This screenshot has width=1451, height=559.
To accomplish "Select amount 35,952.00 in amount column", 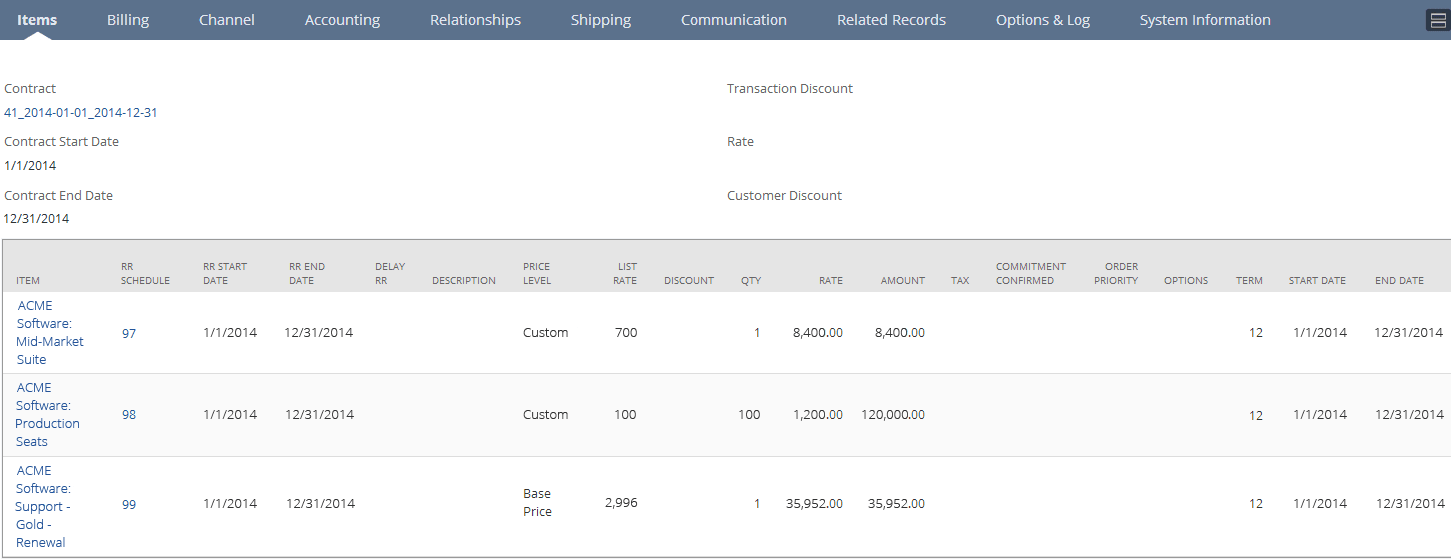I will [x=896, y=504].
